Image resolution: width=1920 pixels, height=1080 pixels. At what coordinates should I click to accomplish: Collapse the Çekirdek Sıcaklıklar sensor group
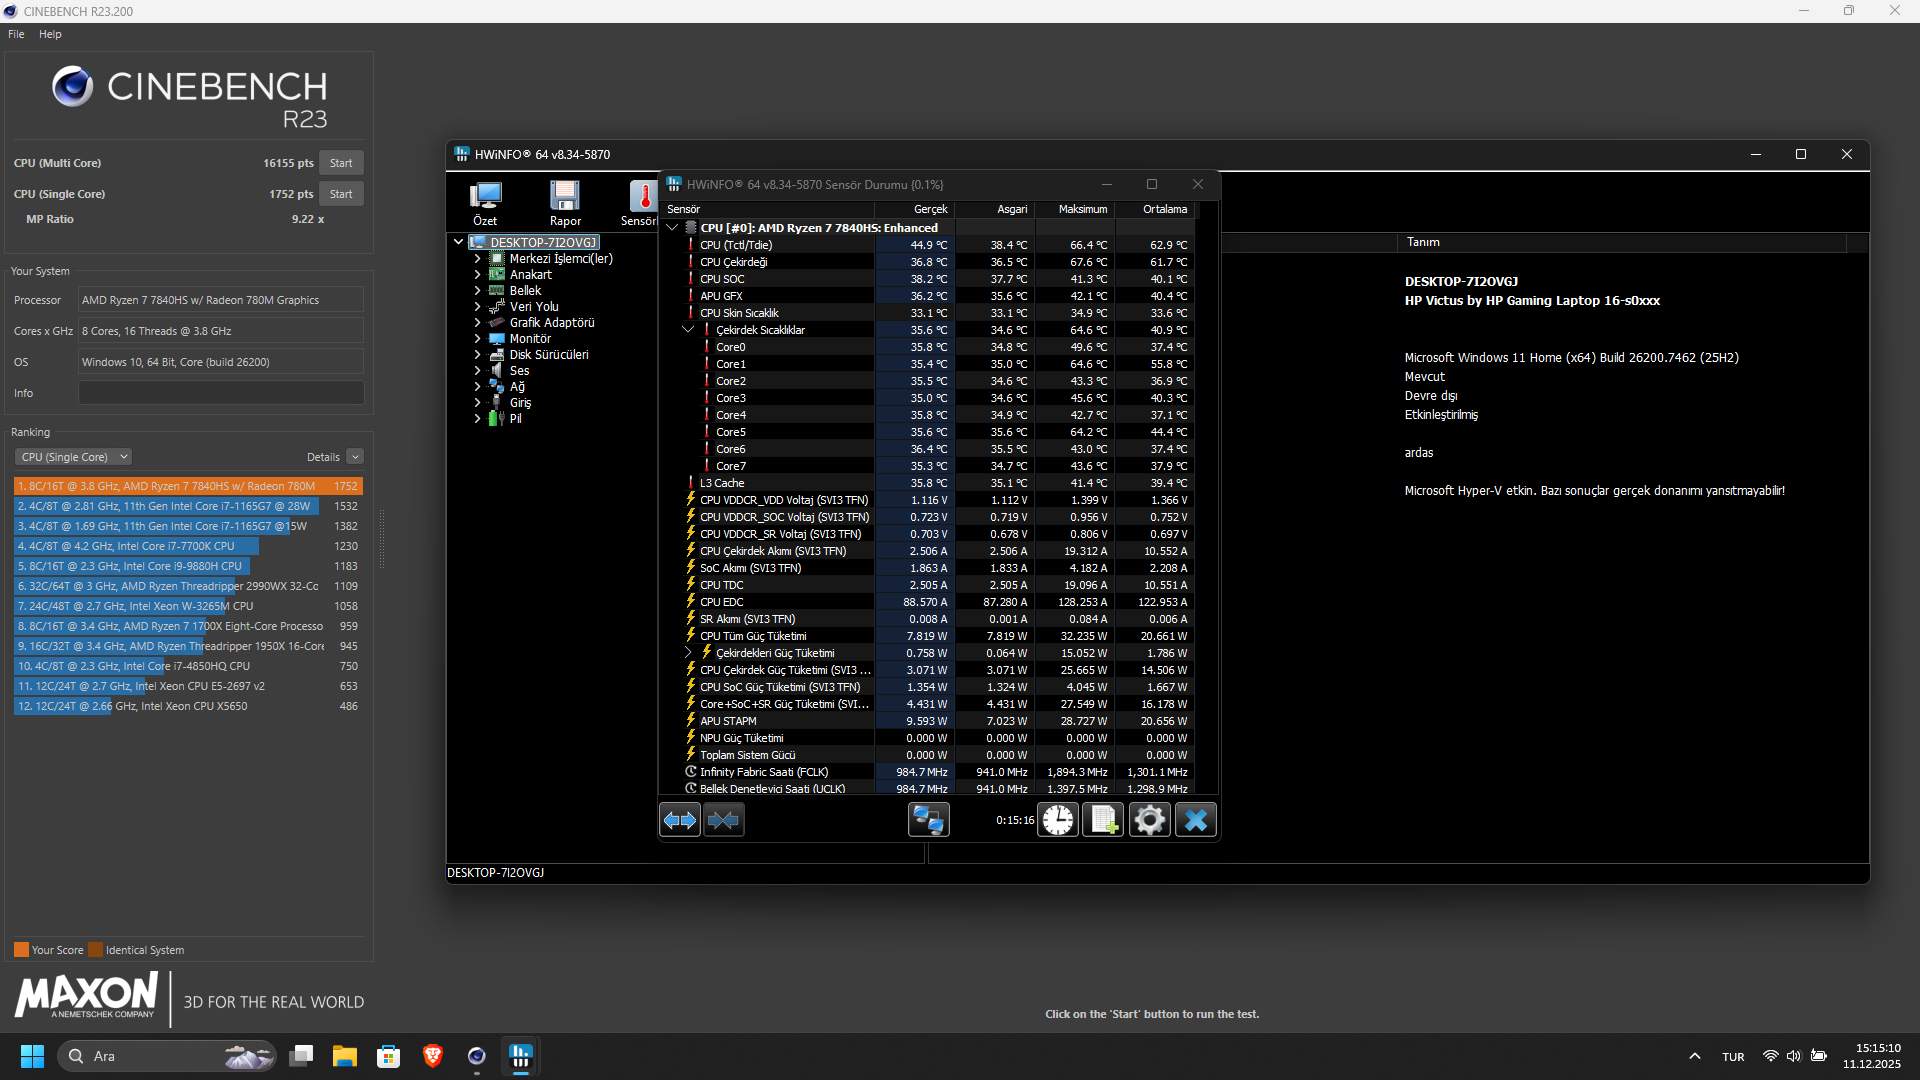coord(689,330)
